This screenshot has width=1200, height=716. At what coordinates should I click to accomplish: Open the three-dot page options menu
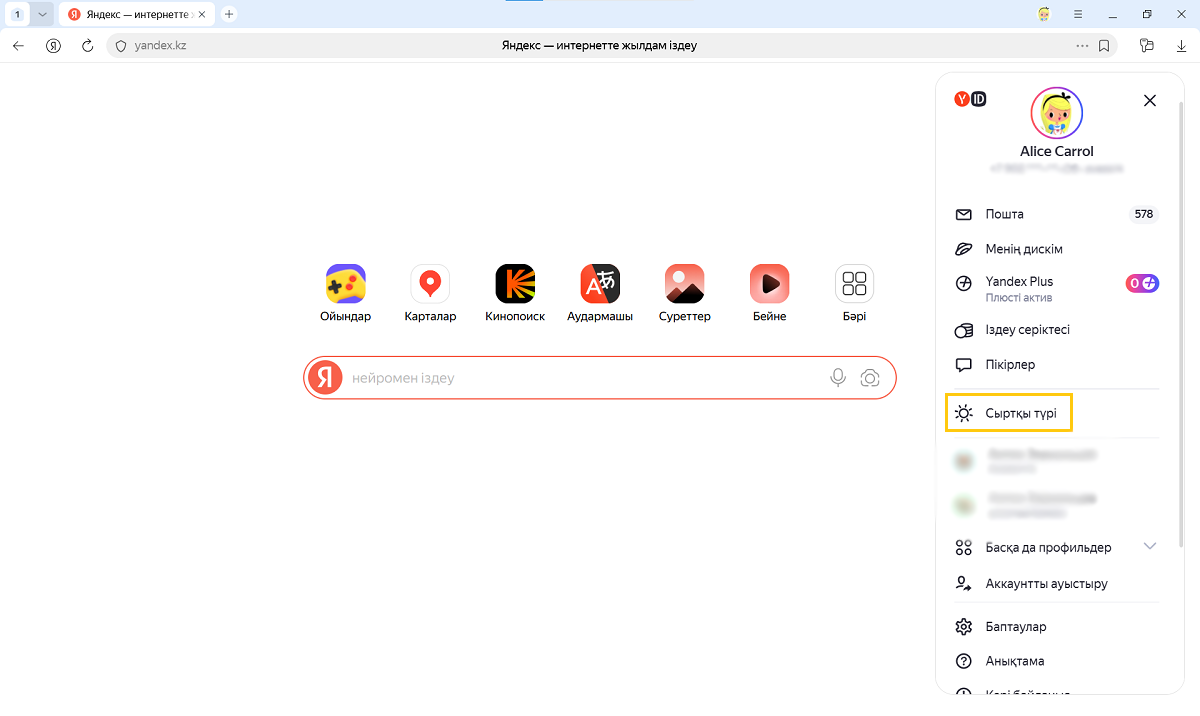point(1082,45)
